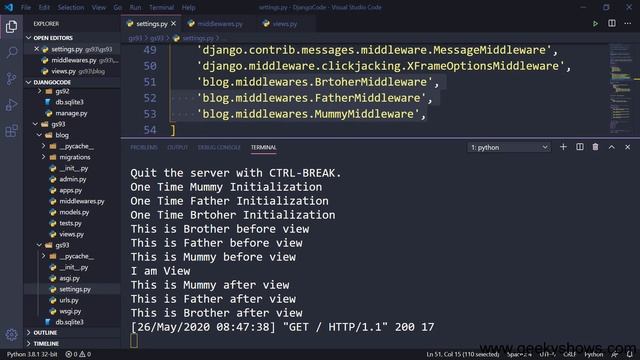The image size is (640, 360).
Task: Open models.py in the file tree
Action: (74, 212)
